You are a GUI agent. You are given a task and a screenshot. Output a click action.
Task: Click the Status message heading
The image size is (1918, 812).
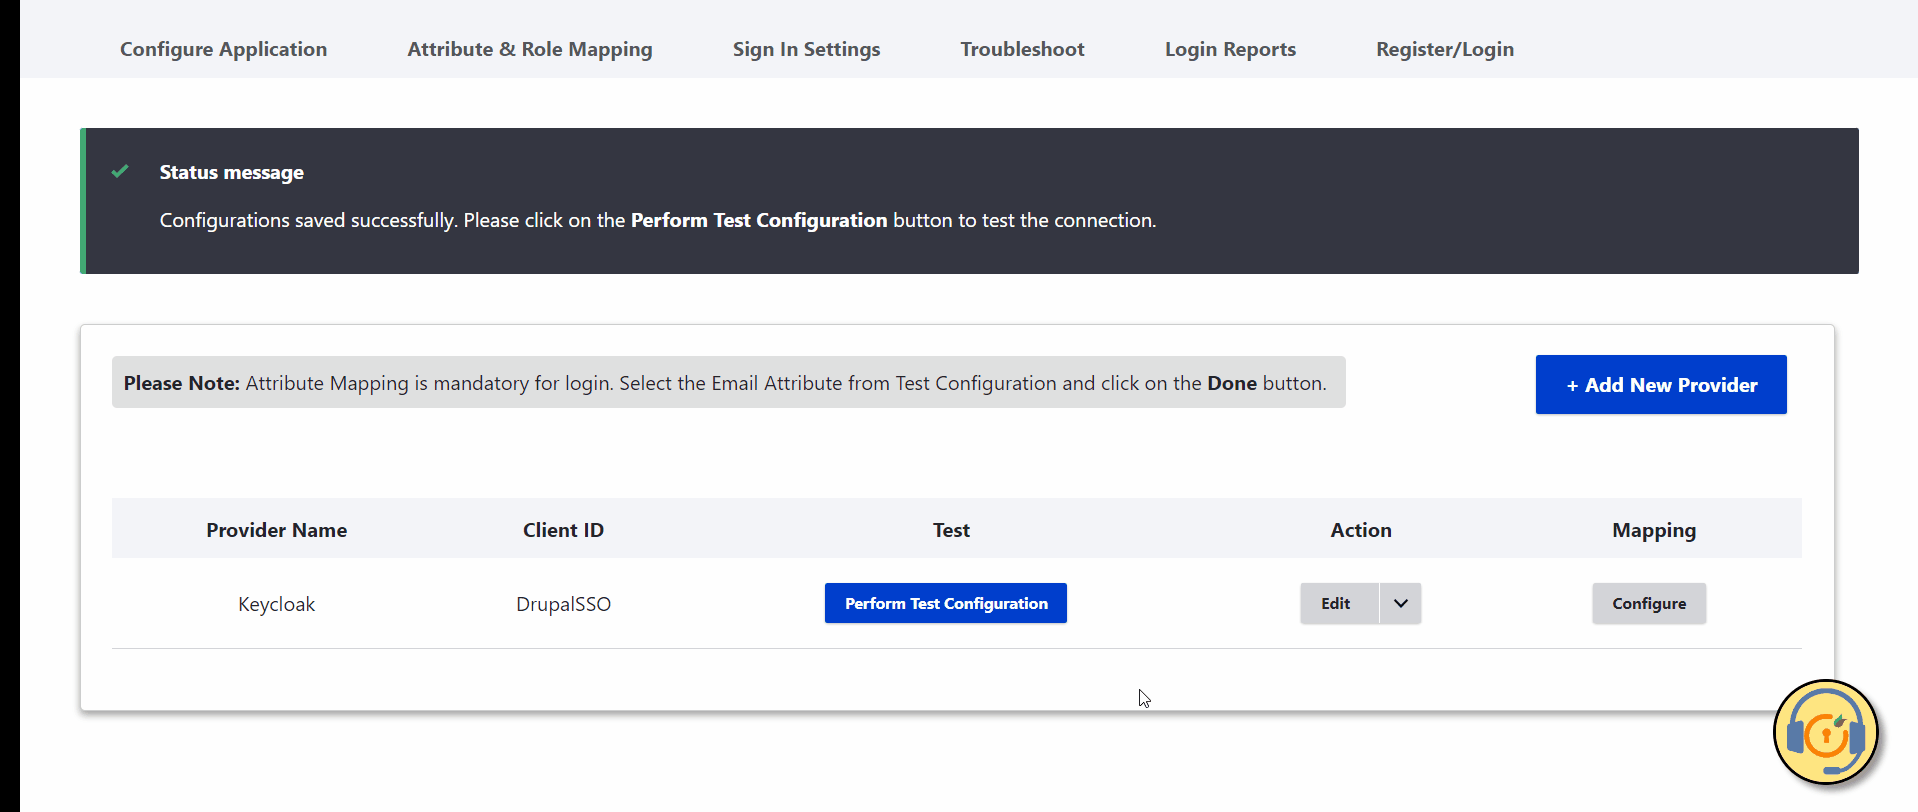pos(231,172)
